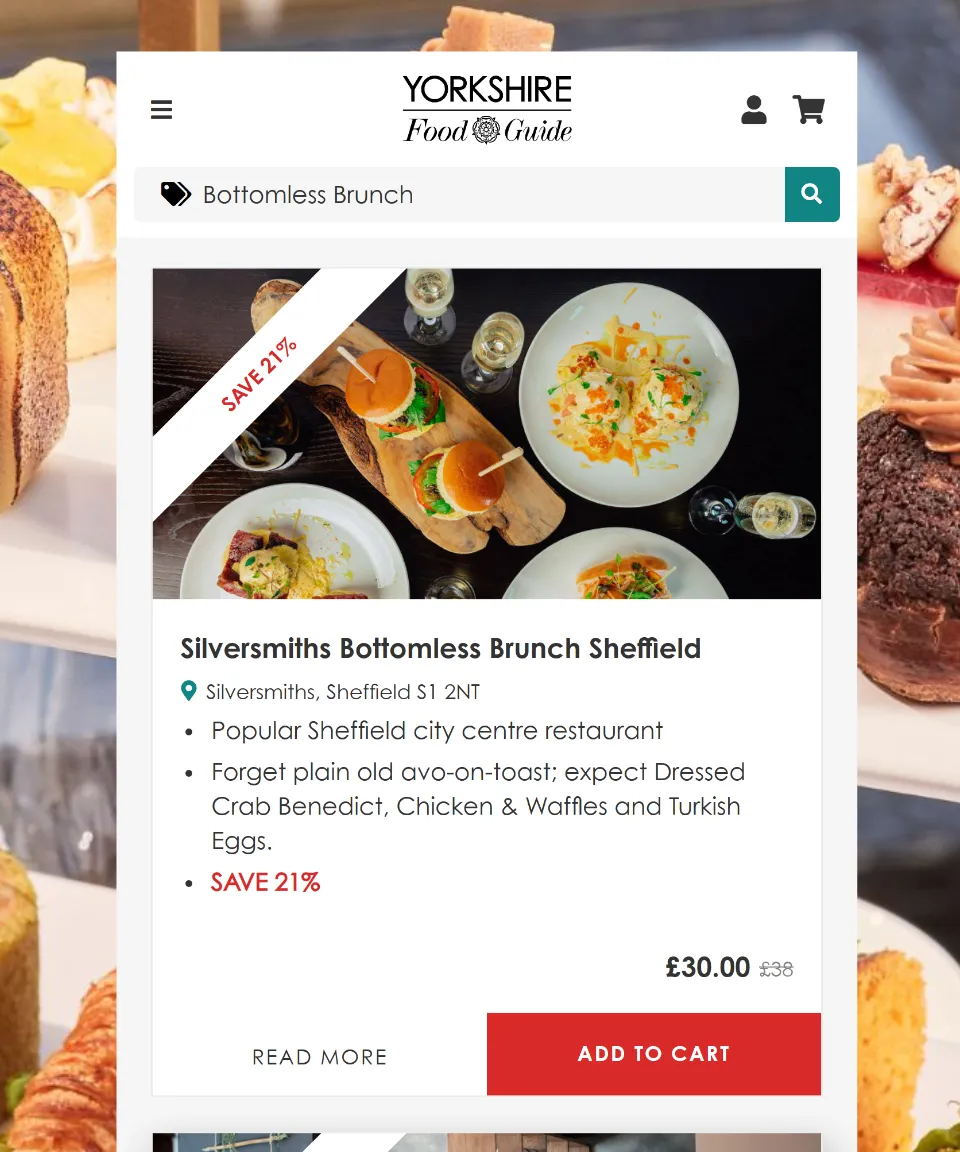Focus the Bottomless Brunch search field

point(459,194)
